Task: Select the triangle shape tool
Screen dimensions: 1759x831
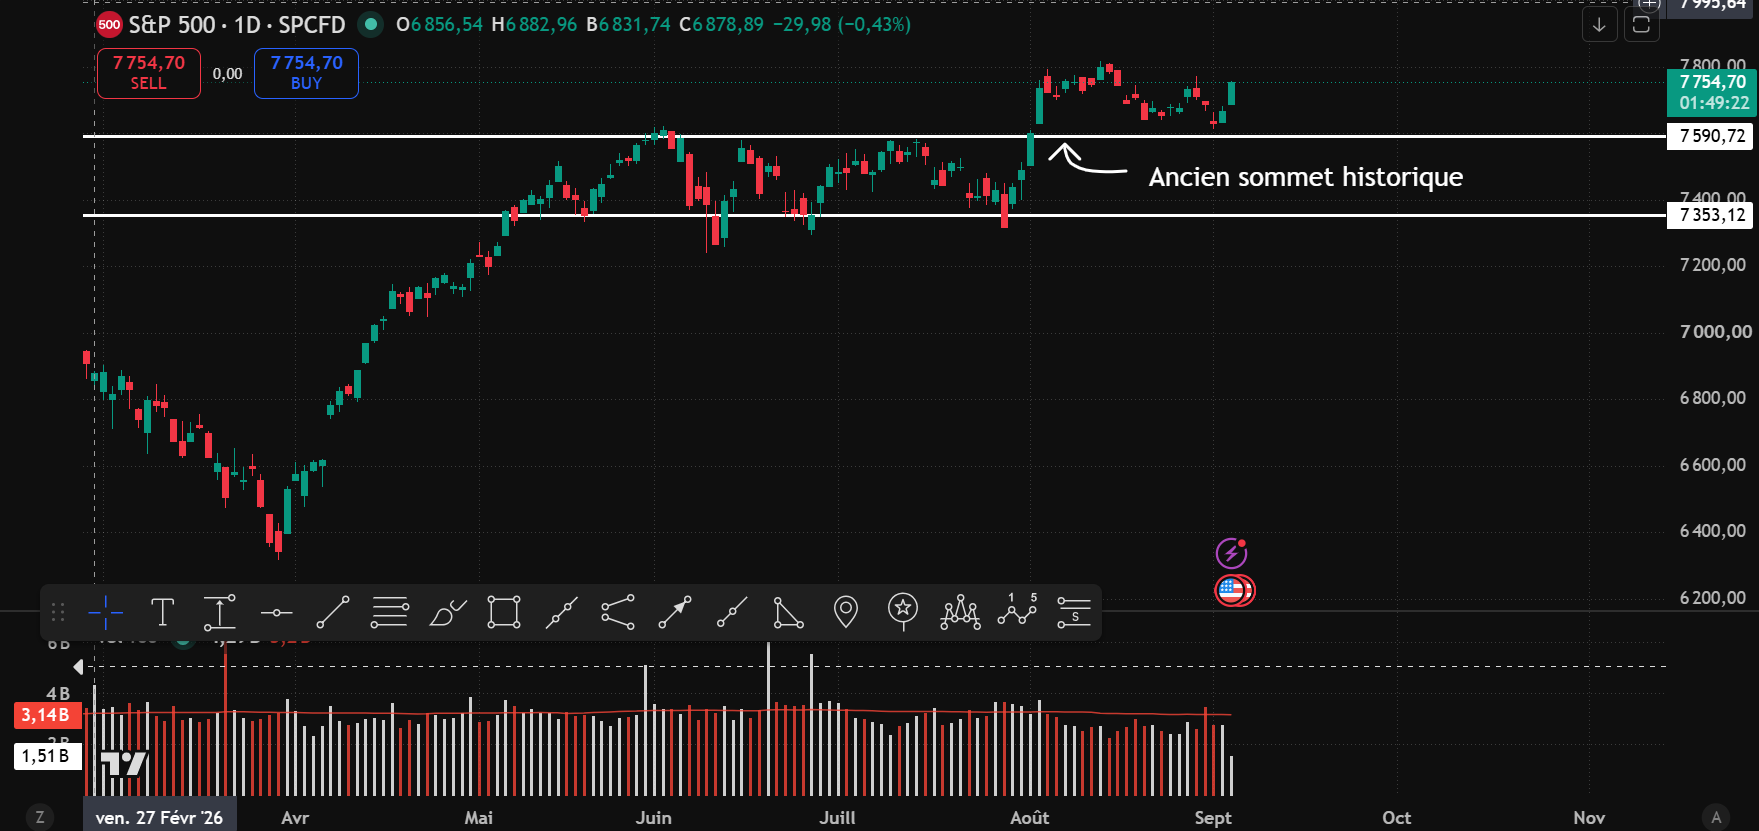Action: (x=789, y=612)
